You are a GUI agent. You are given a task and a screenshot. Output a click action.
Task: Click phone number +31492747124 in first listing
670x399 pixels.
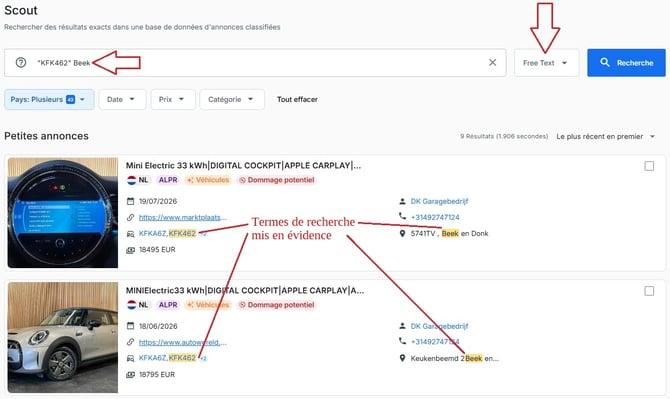tap(435, 217)
